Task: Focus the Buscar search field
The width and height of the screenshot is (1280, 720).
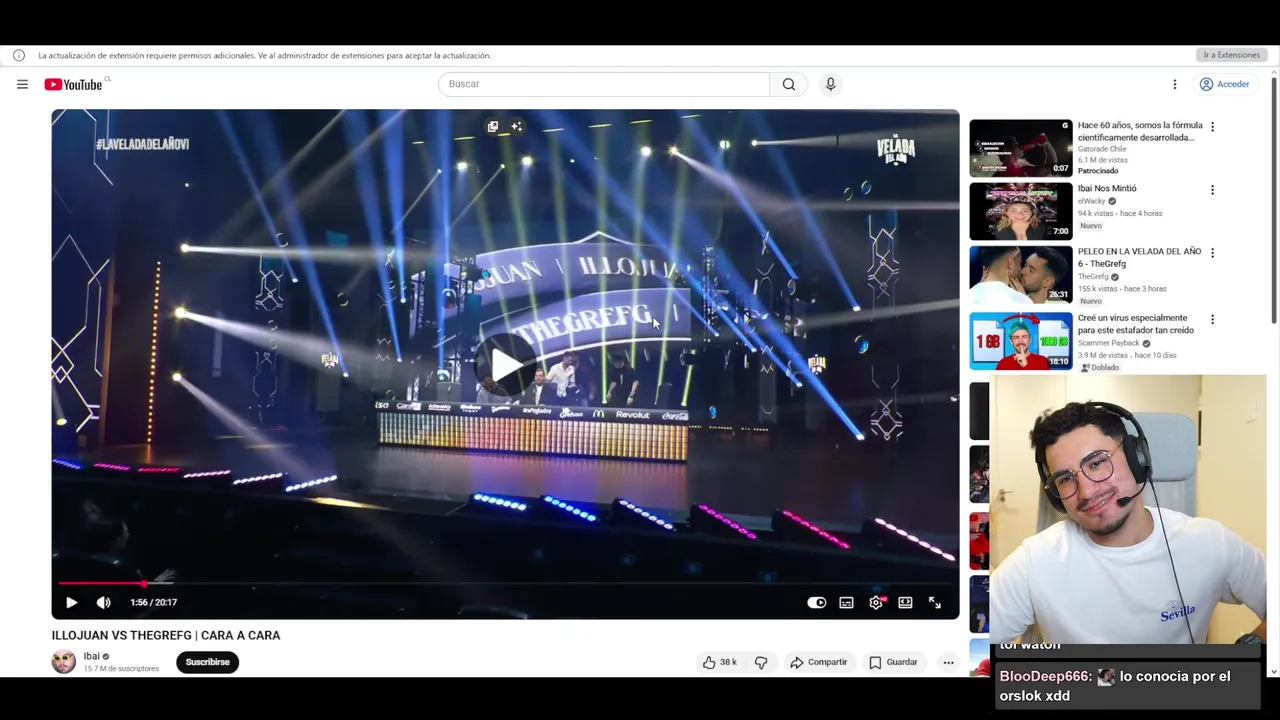Action: pos(604,84)
